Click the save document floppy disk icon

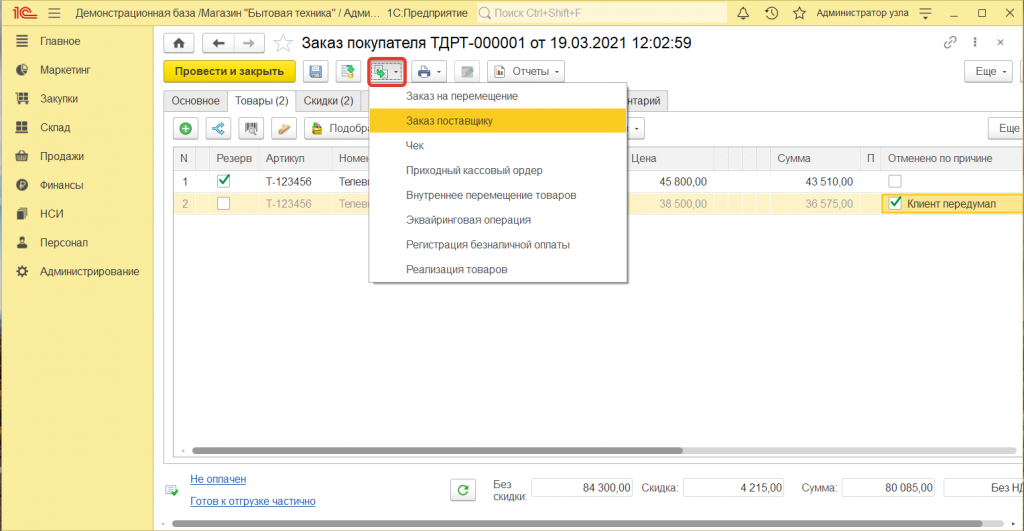316,72
